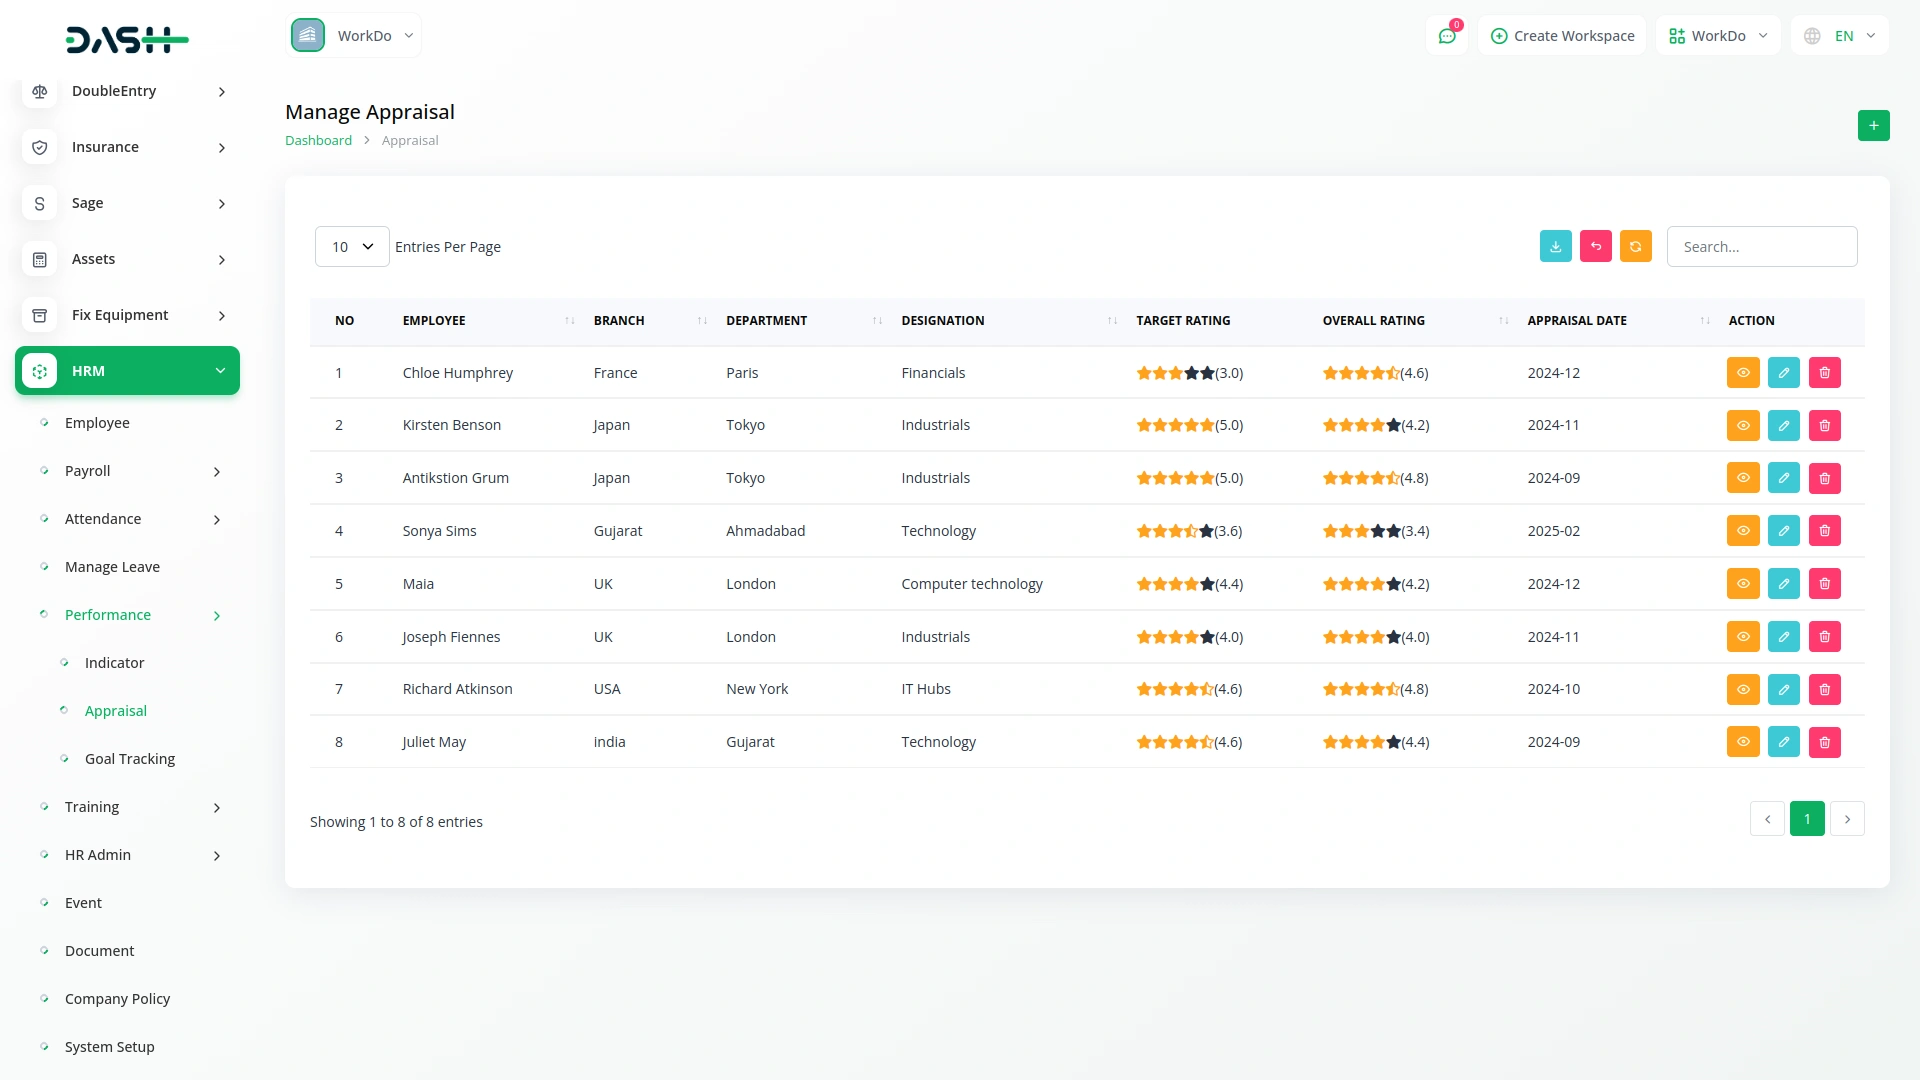Click the orange refresh icon button
Viewport: 1920px width, 1080px height.
click(1635, 247)
